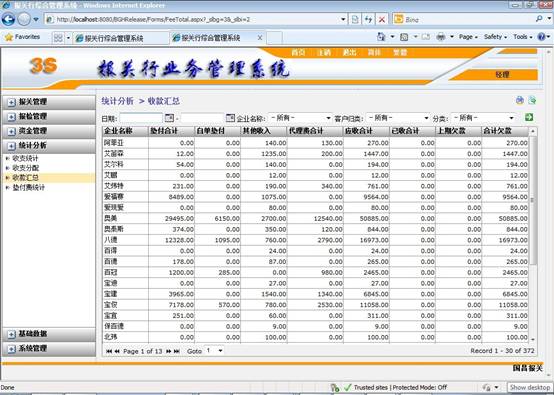
Task: Sort by the 企业名称 column header
Action: [125, 131]
